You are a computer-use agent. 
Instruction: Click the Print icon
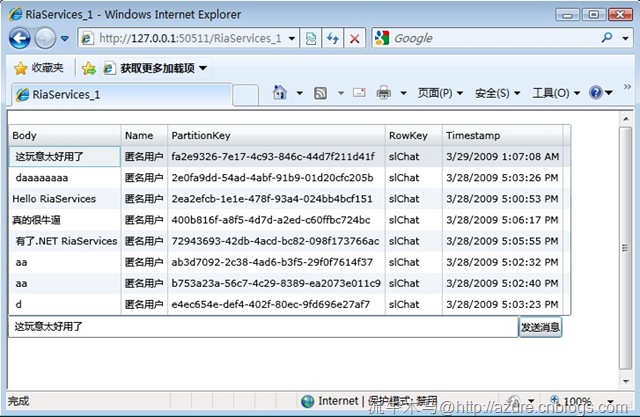click(383, 93)
